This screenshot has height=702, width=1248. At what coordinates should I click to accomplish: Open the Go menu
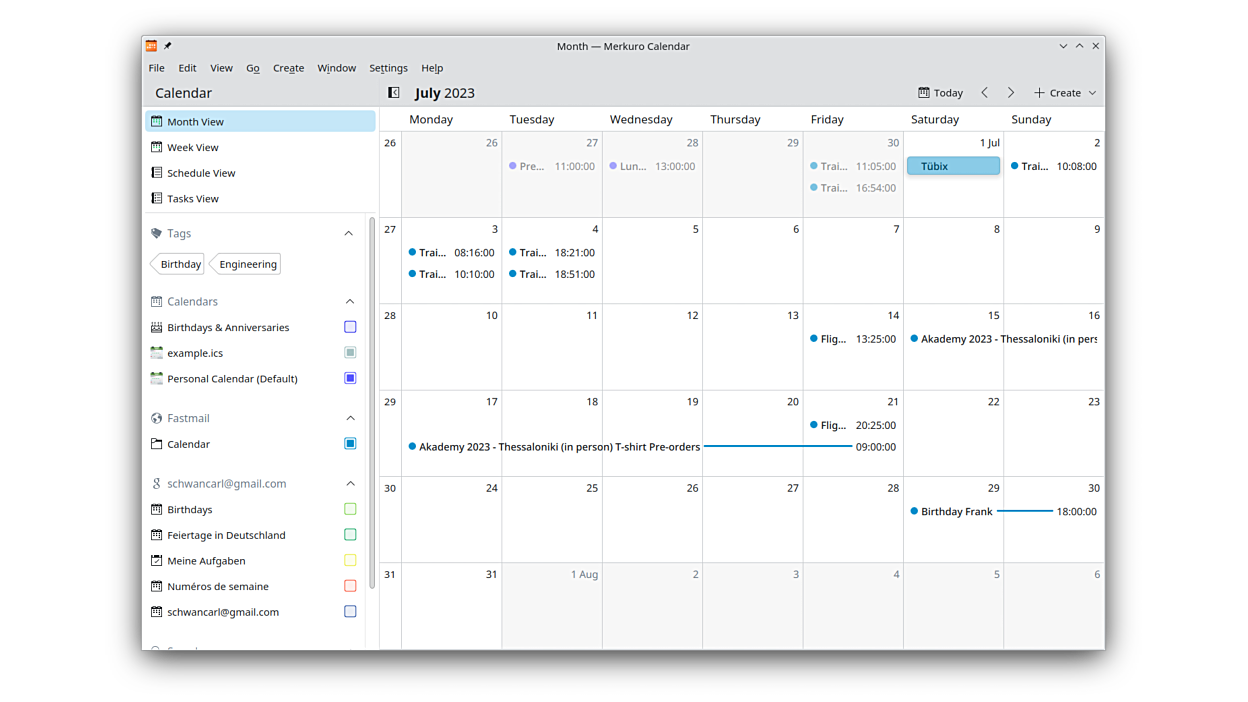tap(253, 68)
